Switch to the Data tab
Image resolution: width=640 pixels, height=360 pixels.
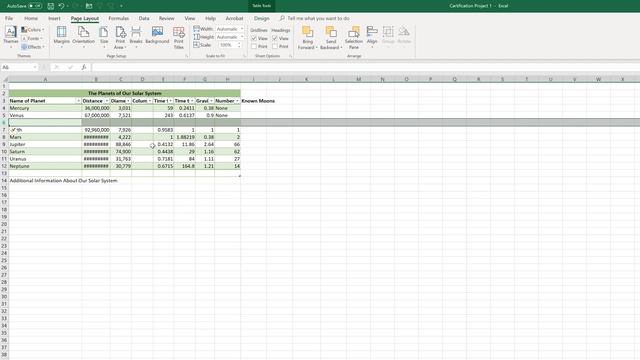[144, 18]
